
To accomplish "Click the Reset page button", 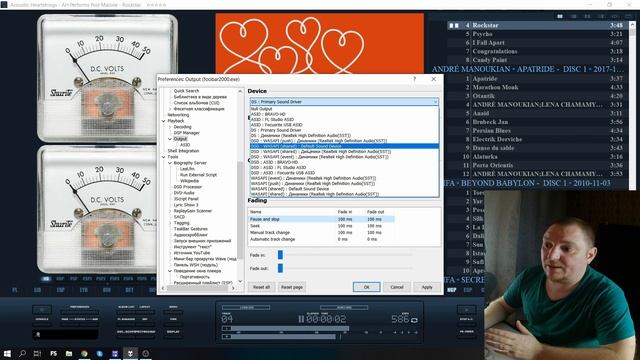I will [x=292, y=287].
